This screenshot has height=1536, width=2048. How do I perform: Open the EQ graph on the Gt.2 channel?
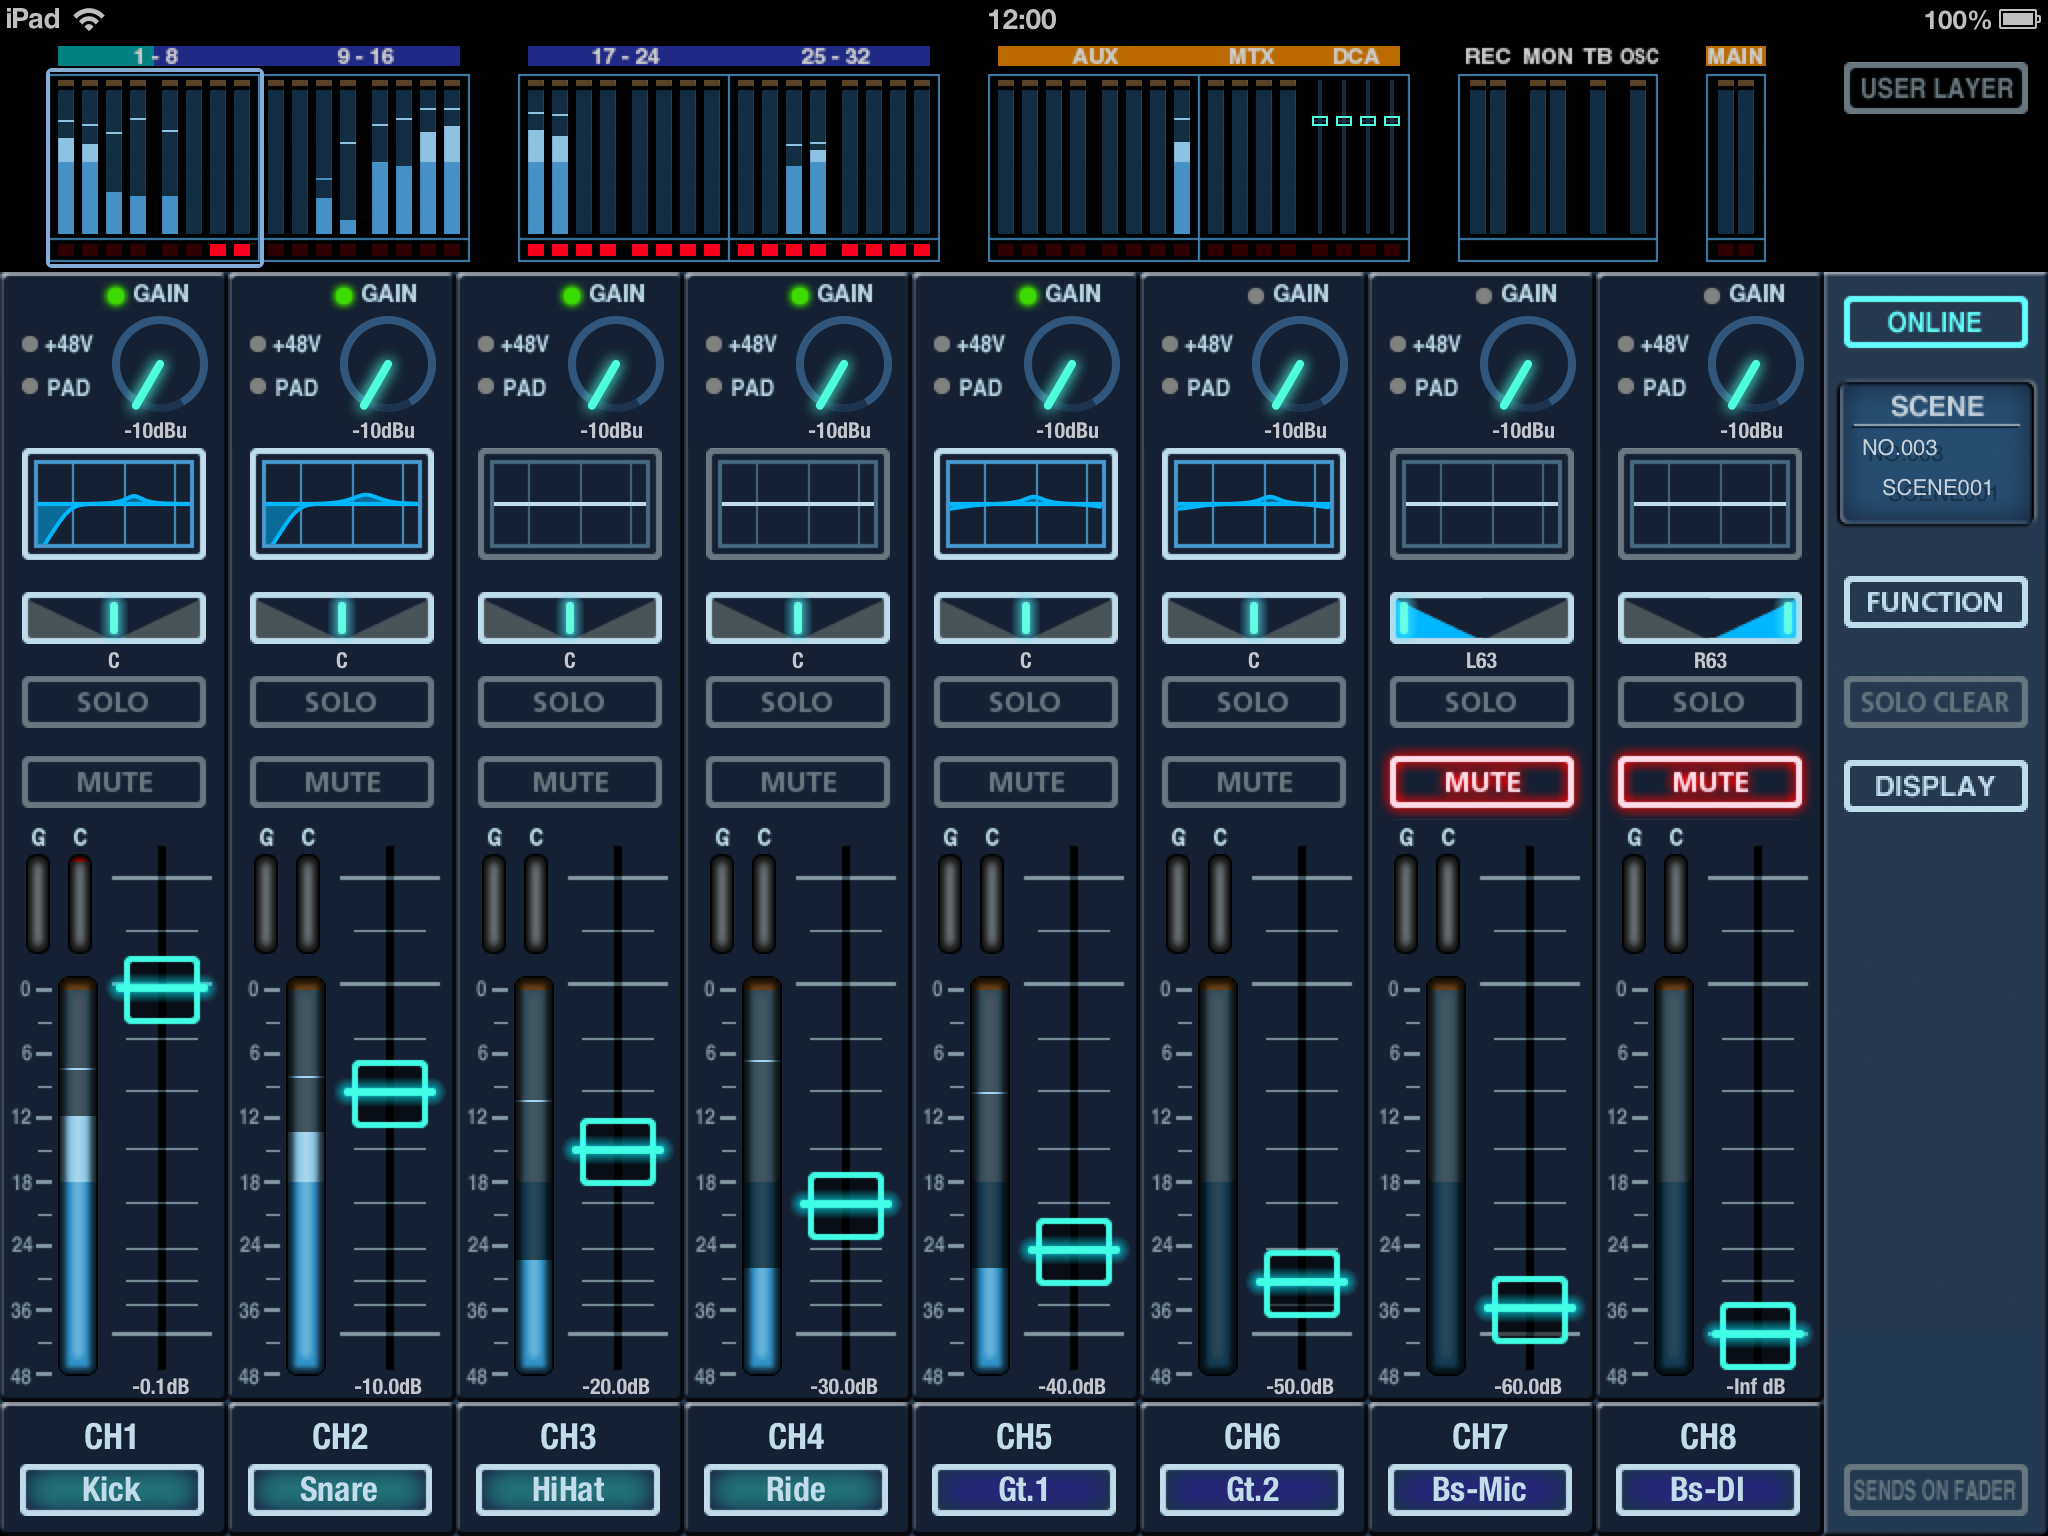click(x=1253, y=503)
